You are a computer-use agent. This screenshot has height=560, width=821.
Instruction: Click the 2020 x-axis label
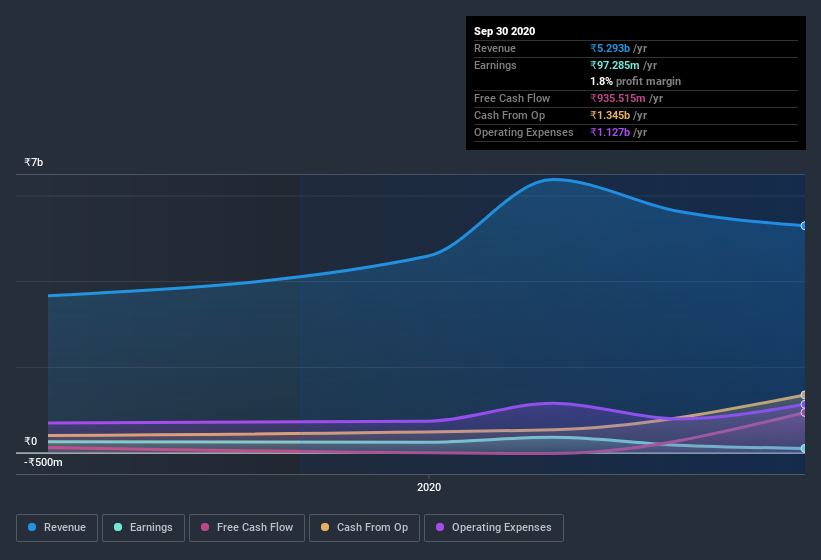pos(429,487)
